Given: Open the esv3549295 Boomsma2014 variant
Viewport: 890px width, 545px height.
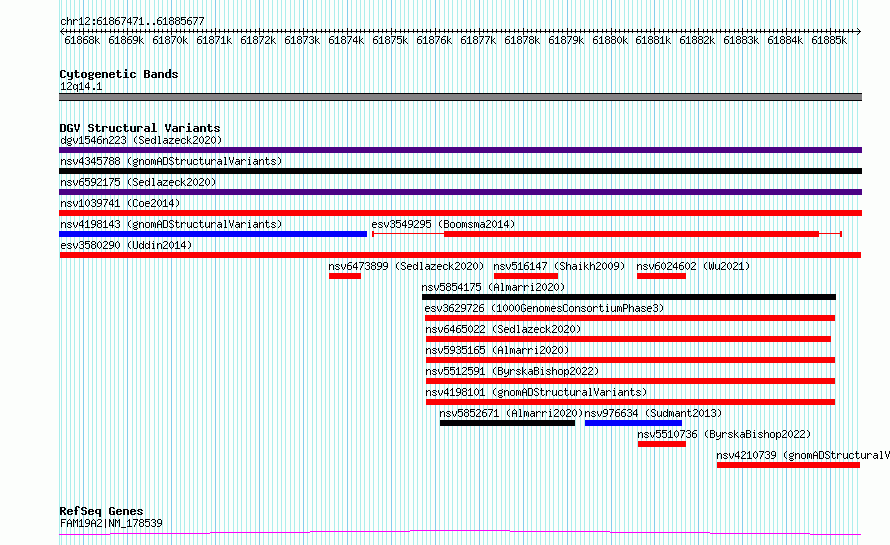Looking at the screenshot, I should click(x=607, y=234).
